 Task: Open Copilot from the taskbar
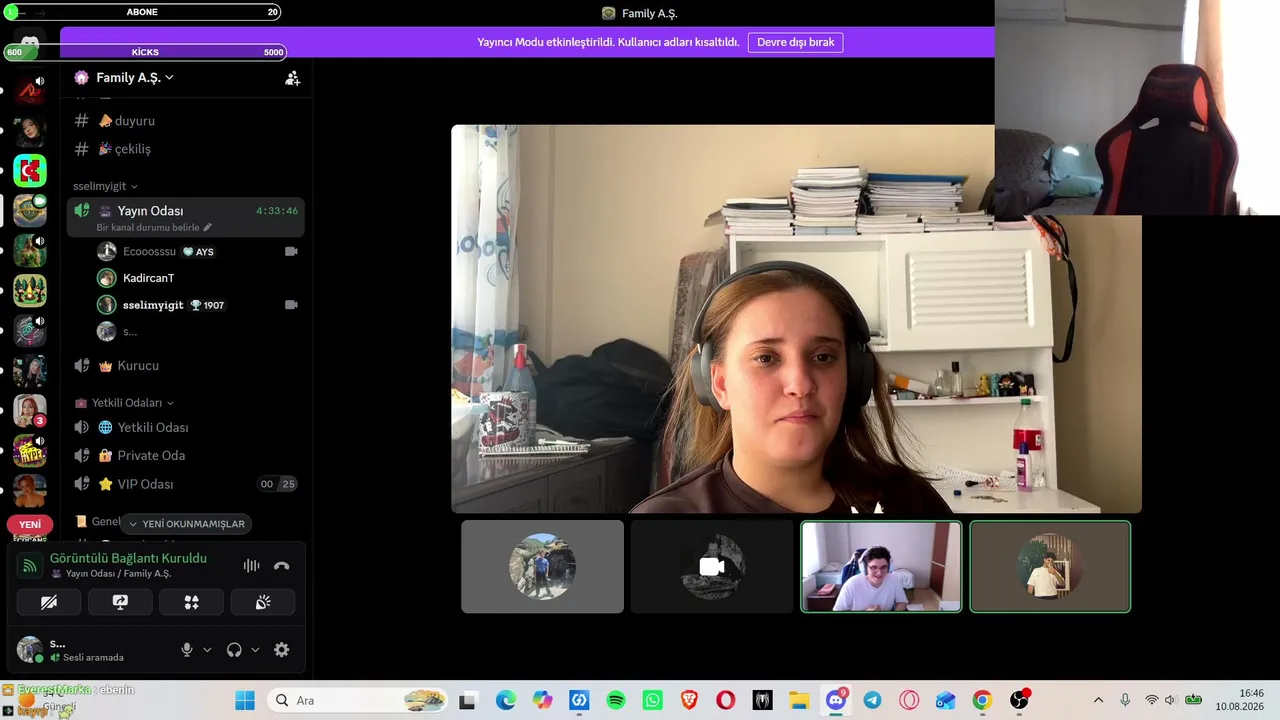[542, 701]
